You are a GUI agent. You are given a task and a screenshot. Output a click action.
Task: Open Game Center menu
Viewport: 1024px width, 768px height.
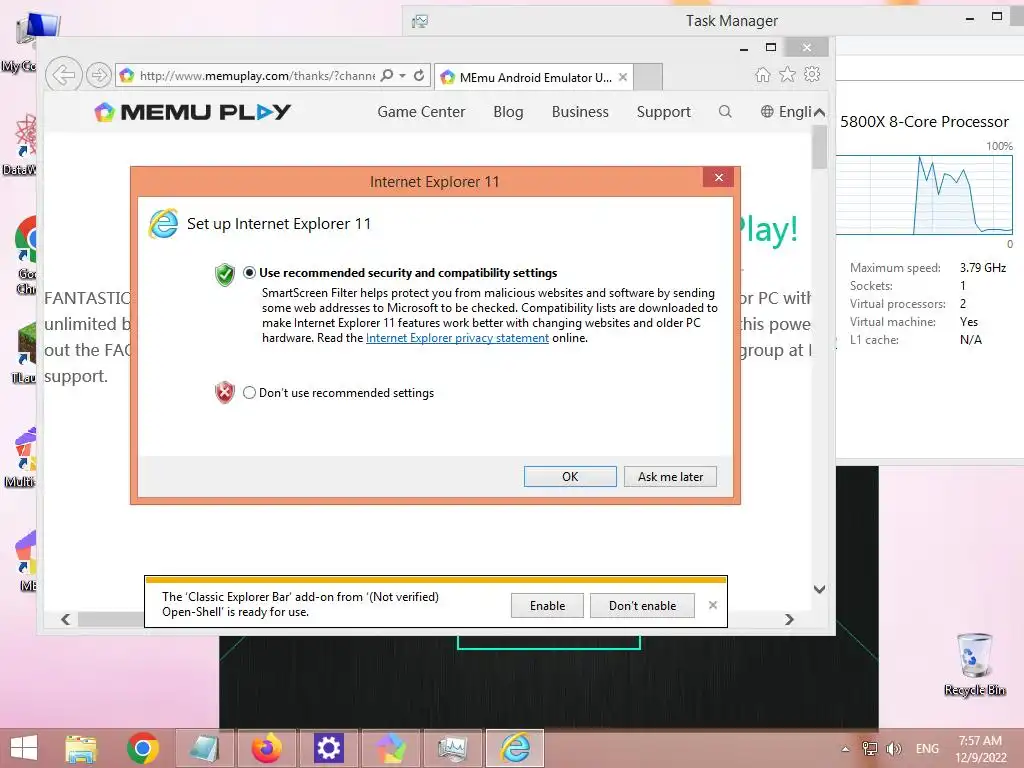tap(421, 112)
